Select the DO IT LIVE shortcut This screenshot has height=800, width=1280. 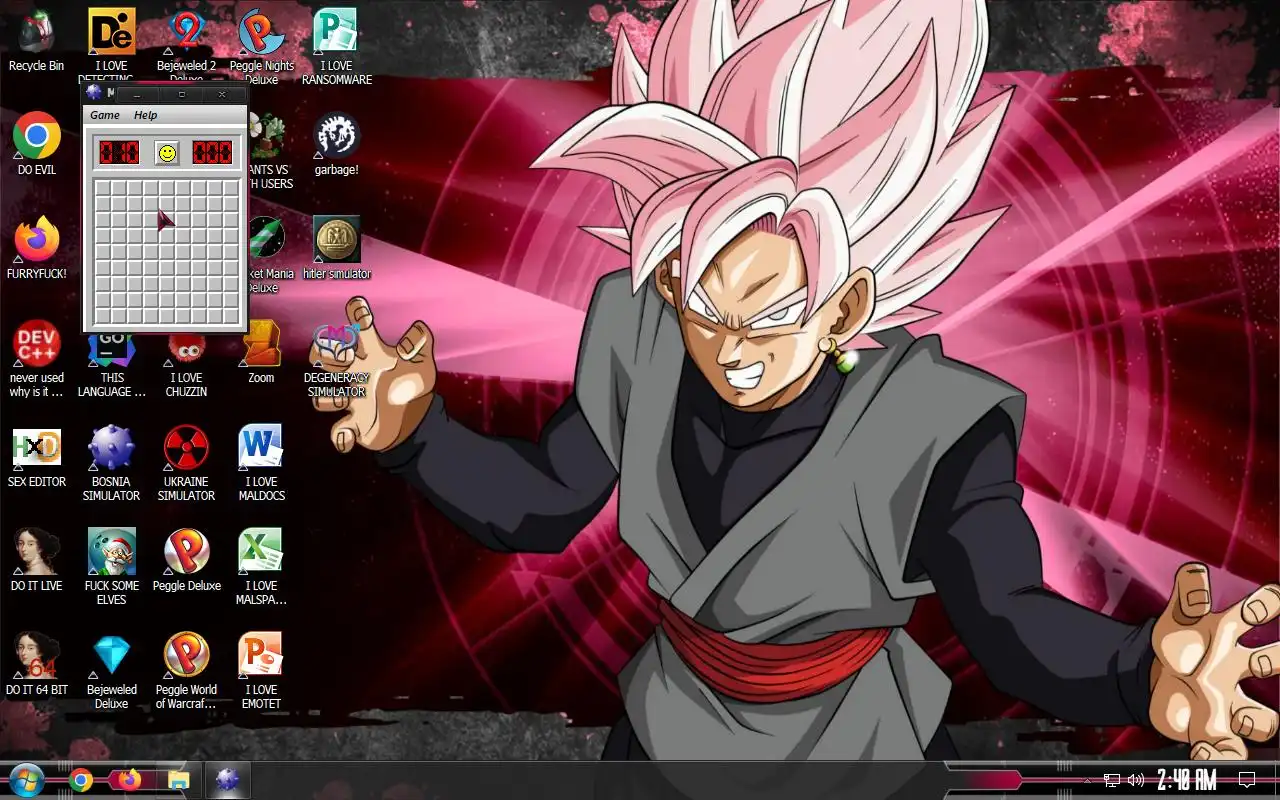tap(36, 560)
